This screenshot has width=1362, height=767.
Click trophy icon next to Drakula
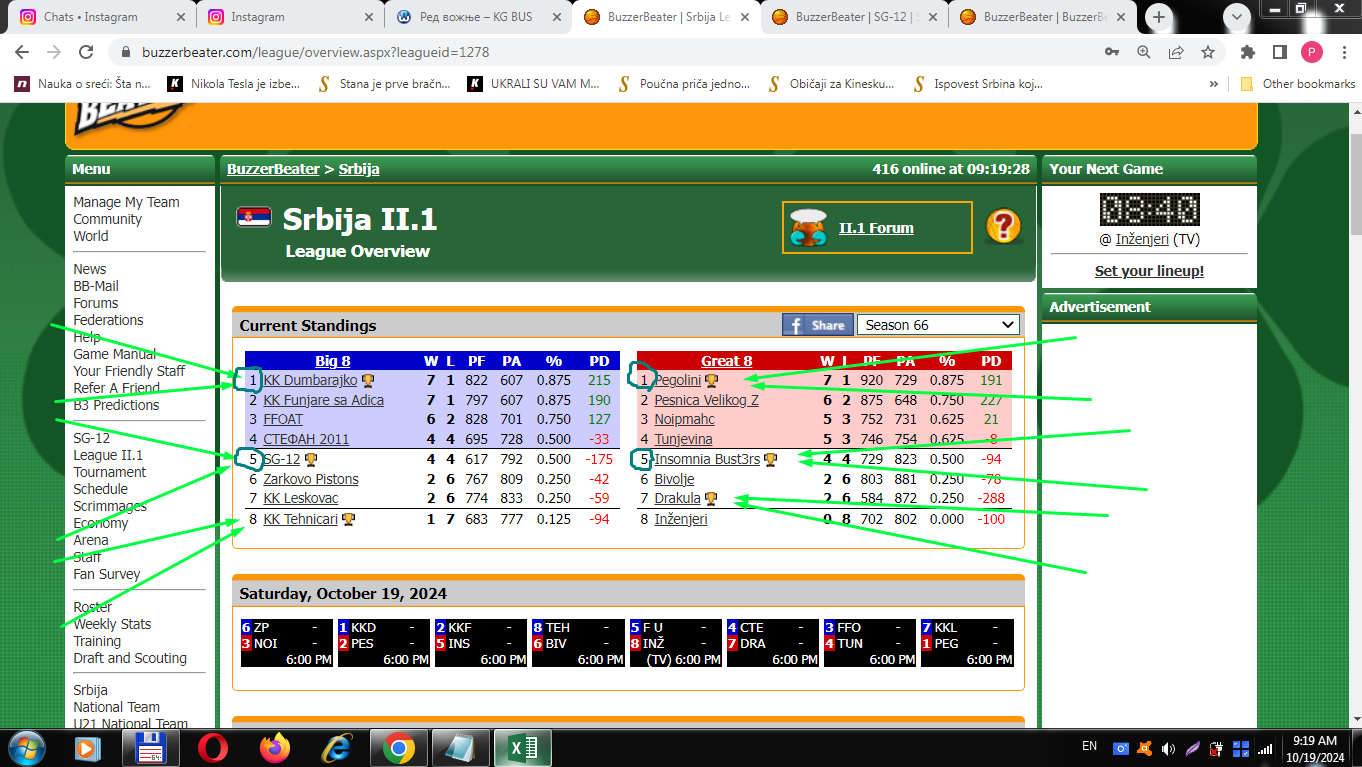pos(710,499)
